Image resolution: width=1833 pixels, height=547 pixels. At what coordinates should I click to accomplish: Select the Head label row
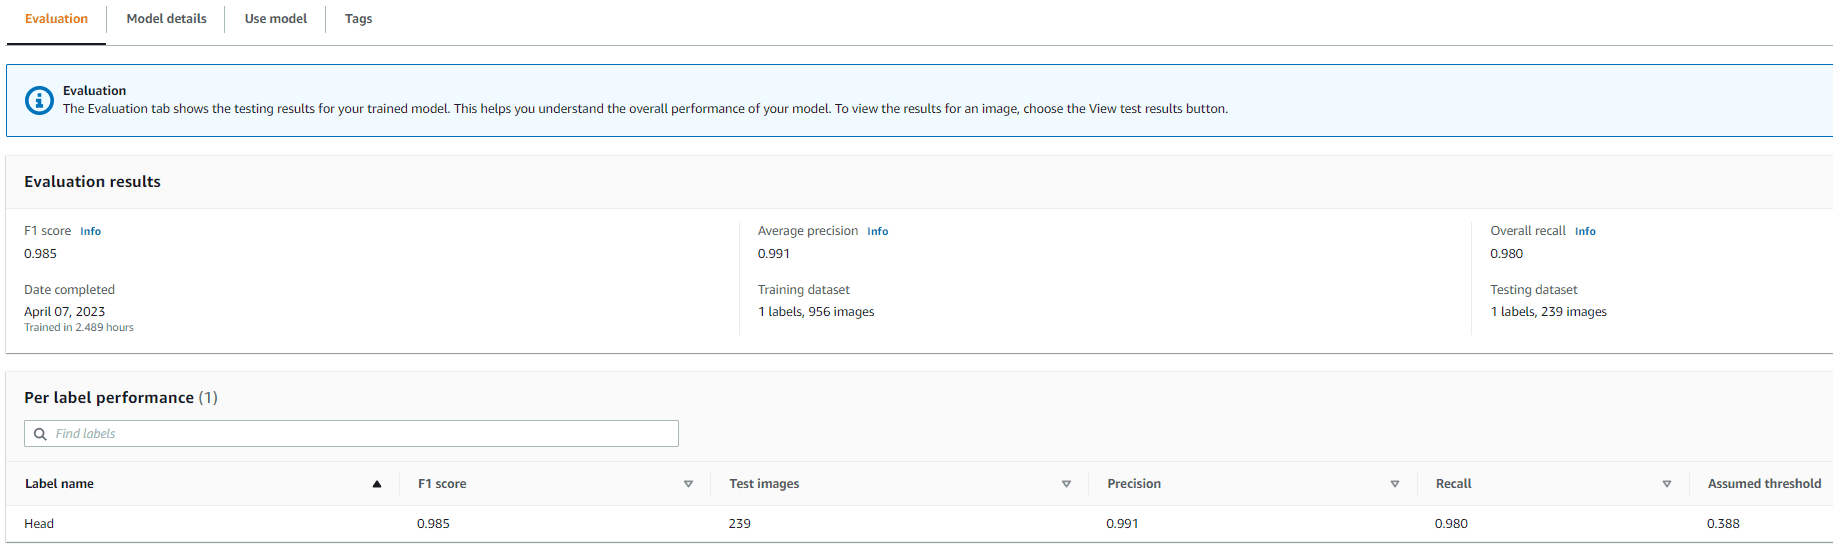coord(39,524)
